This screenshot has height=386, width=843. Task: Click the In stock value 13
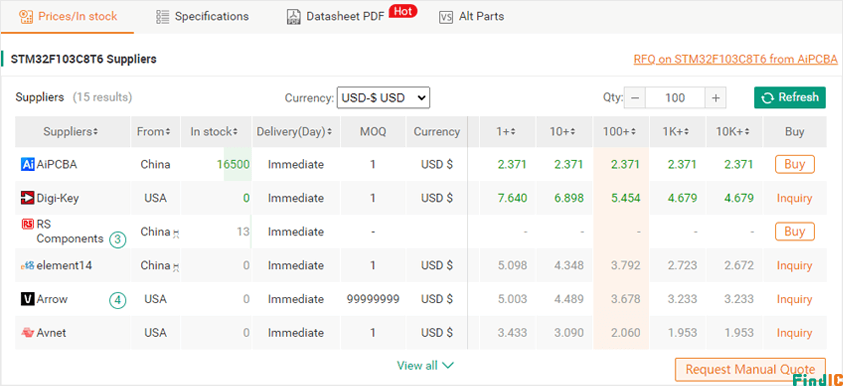coord(243,232)
